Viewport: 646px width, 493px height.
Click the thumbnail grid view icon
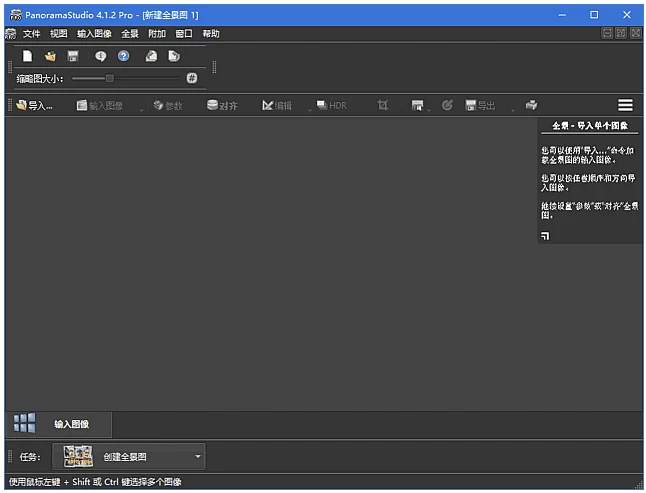[x=24, y=423]
